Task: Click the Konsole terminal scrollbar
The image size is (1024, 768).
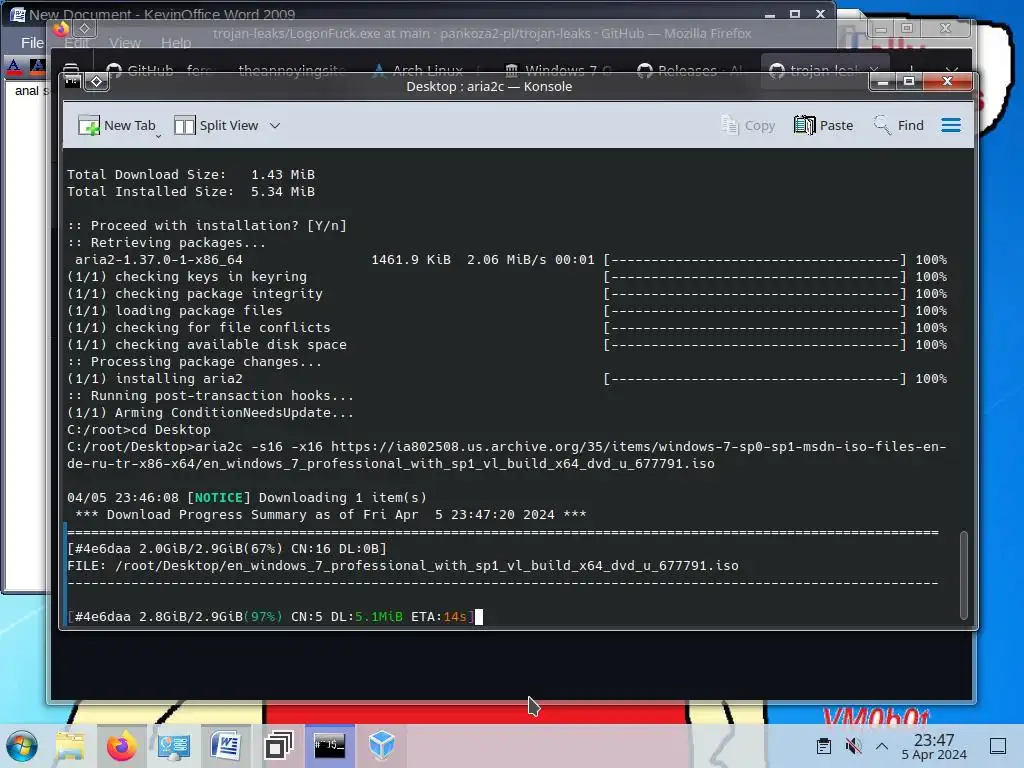Action: pyautogui.click(x=964, y=575)
